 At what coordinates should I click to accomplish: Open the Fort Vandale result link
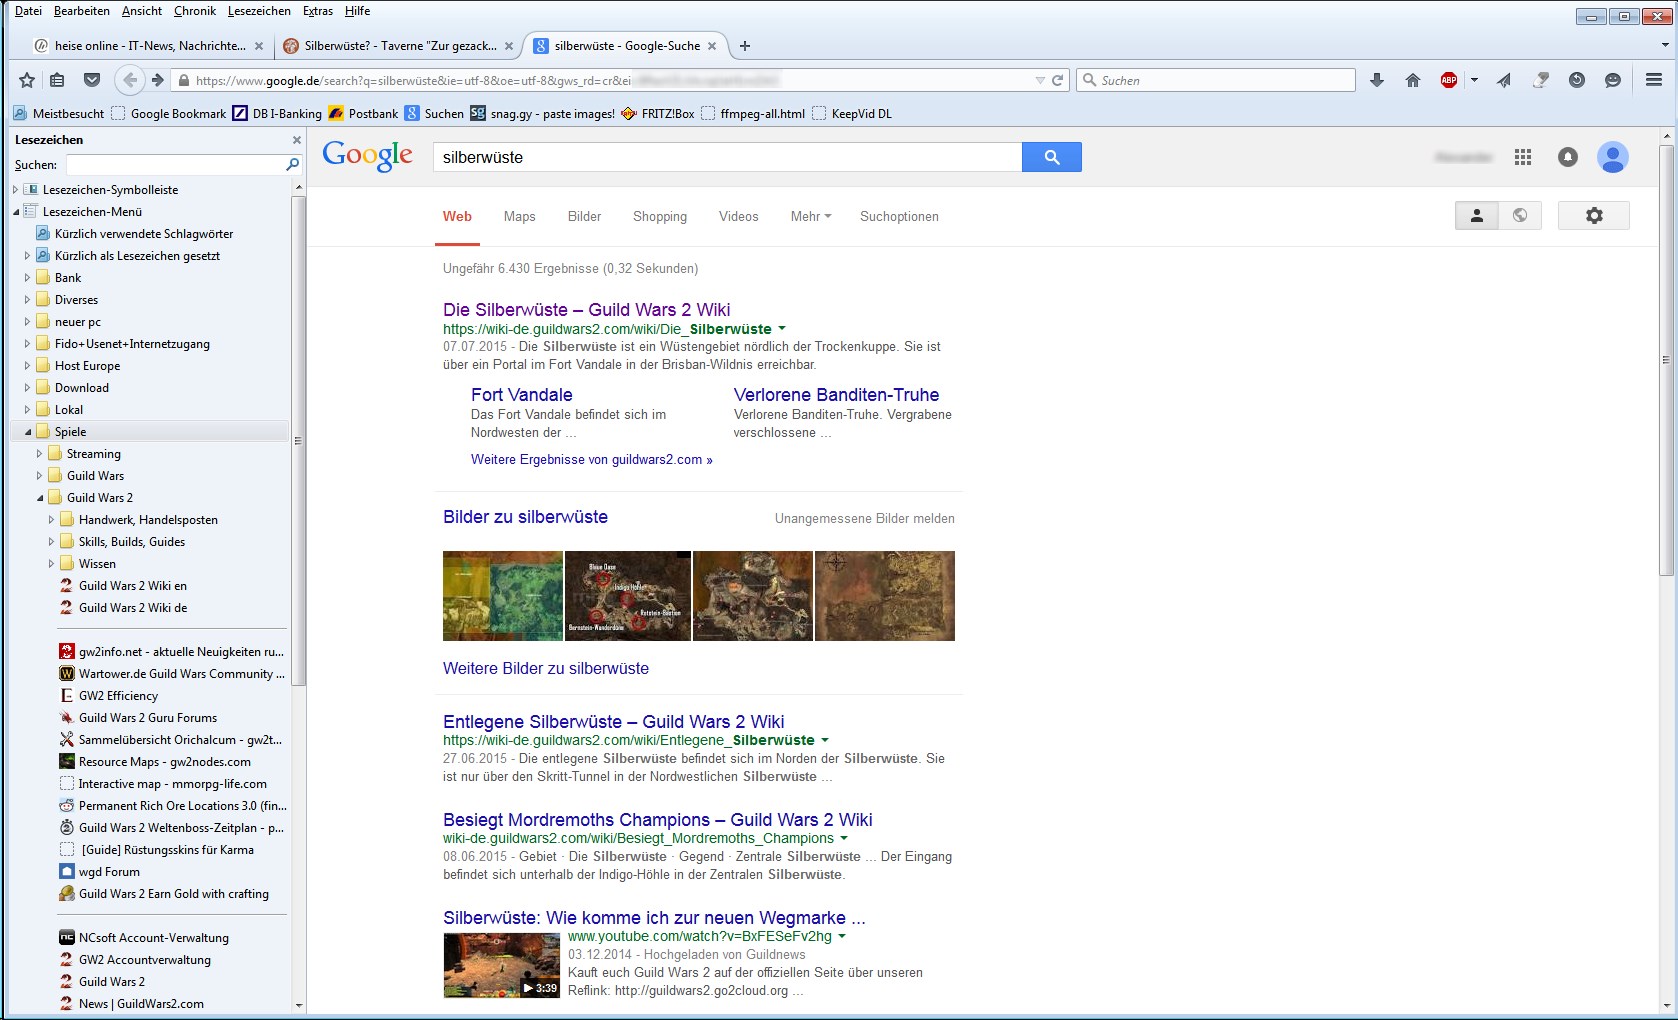521,395
